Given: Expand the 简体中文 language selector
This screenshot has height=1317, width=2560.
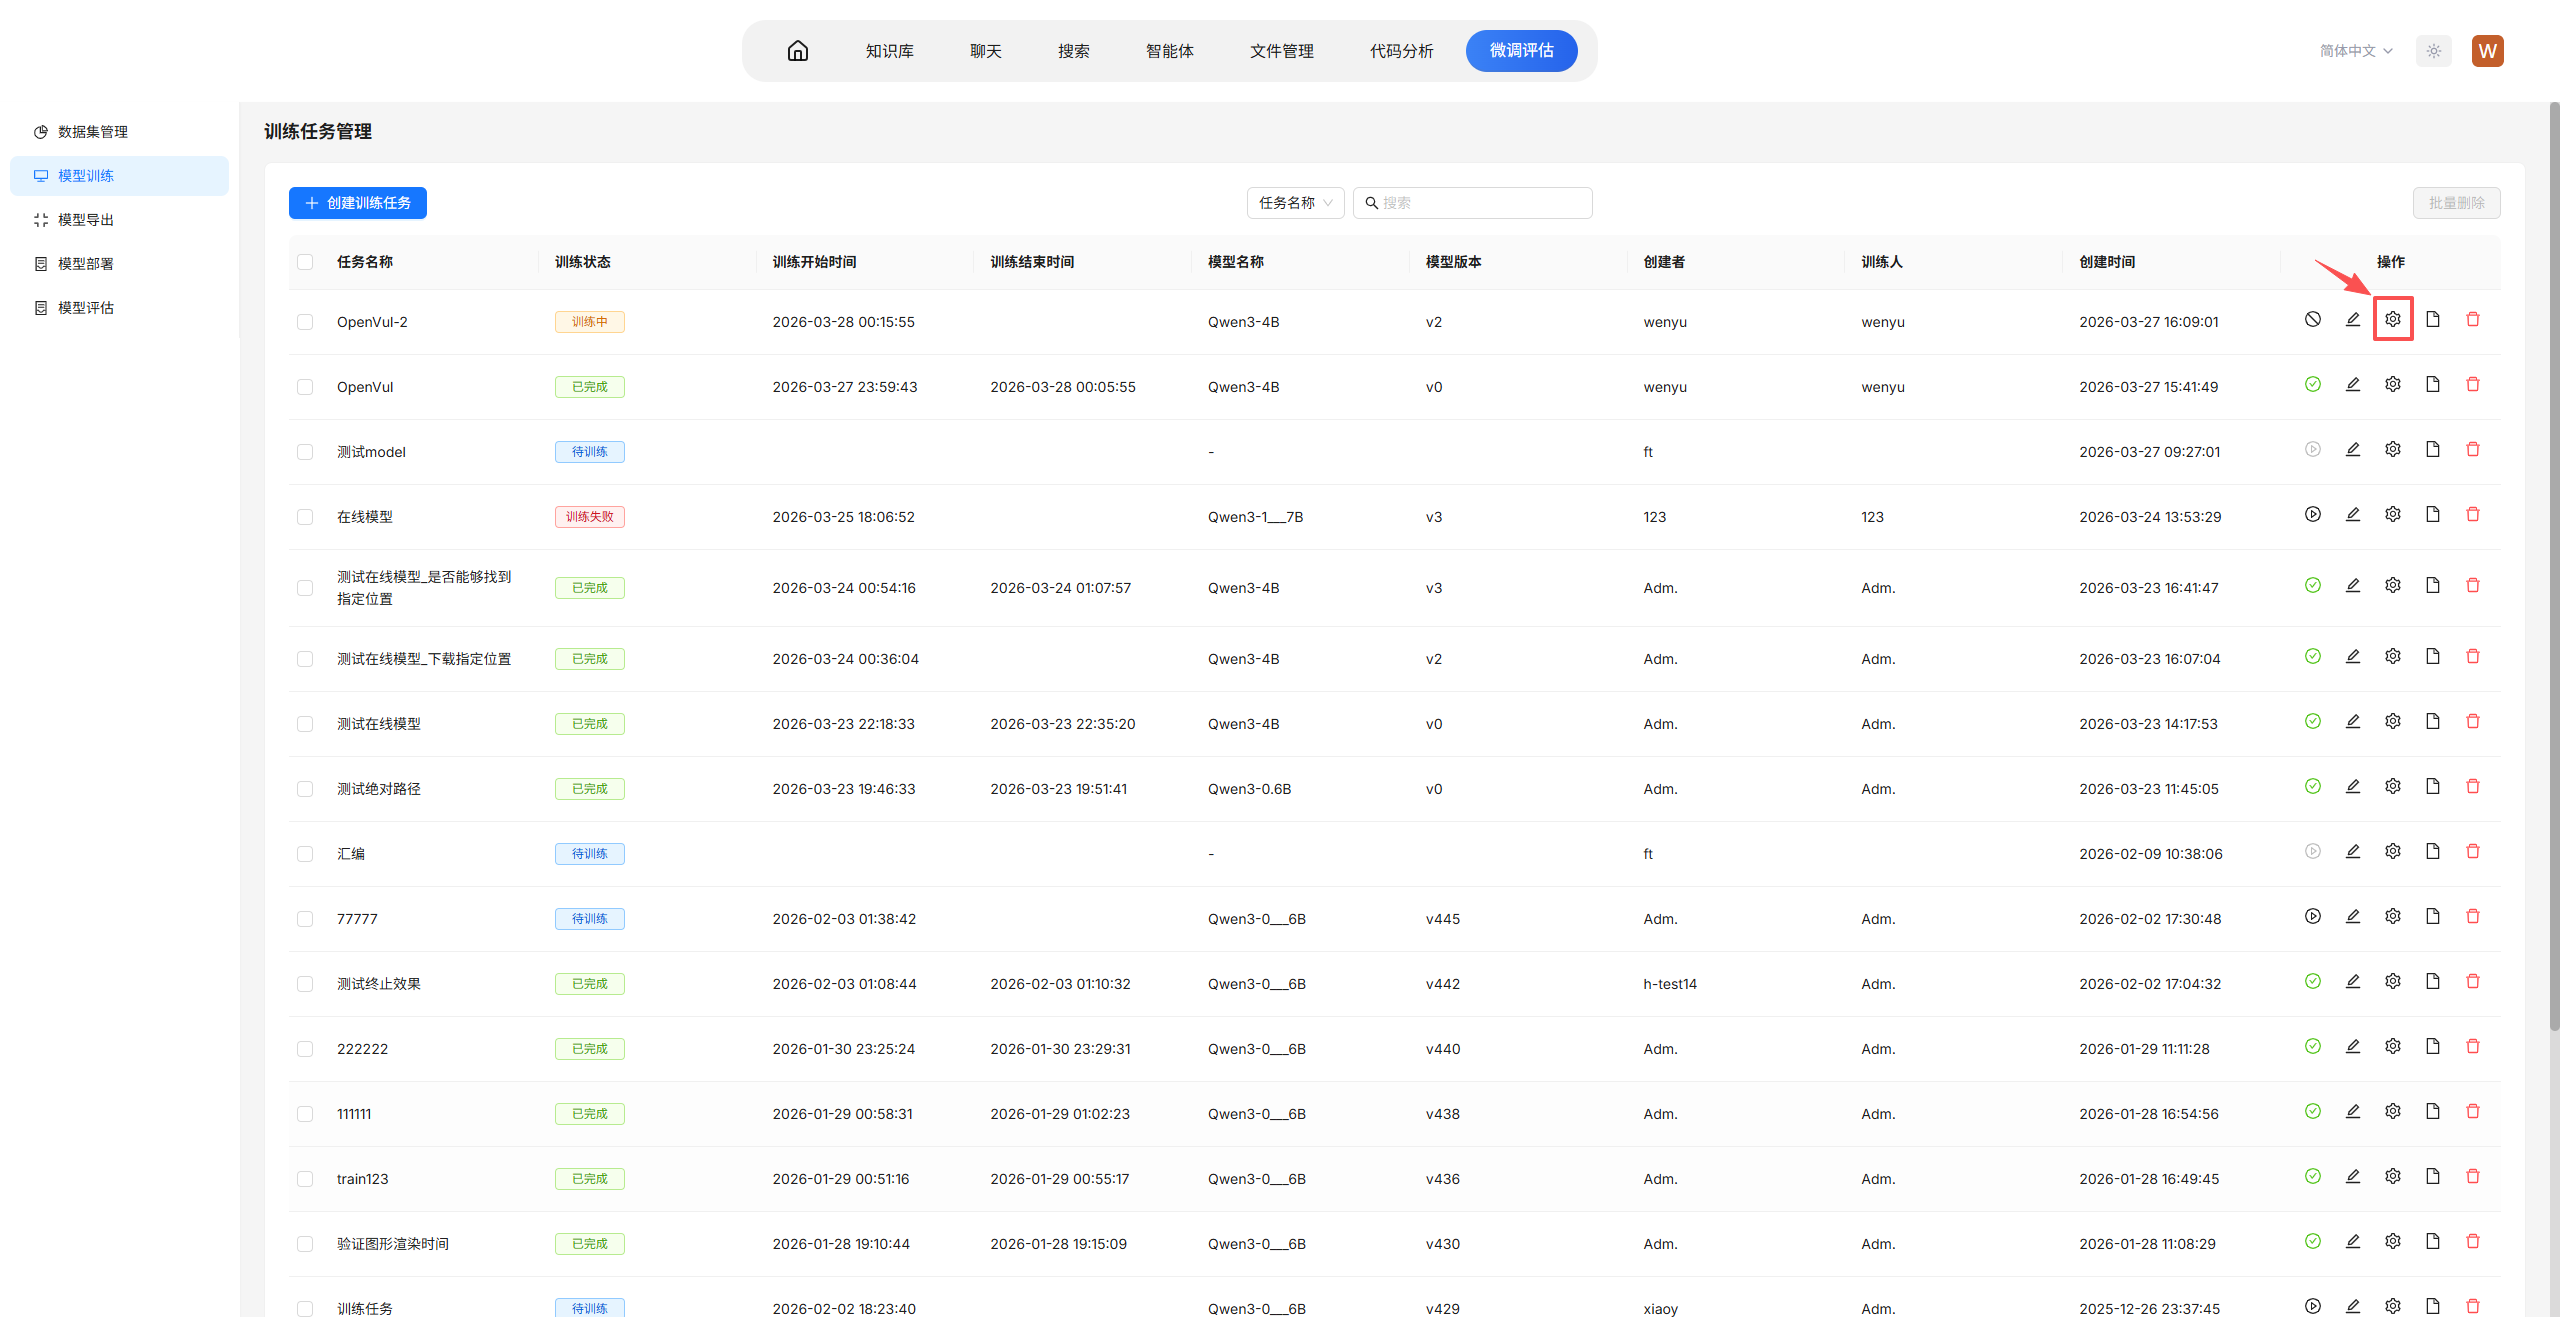Looking at the screenshot, I should point(2355,51).
